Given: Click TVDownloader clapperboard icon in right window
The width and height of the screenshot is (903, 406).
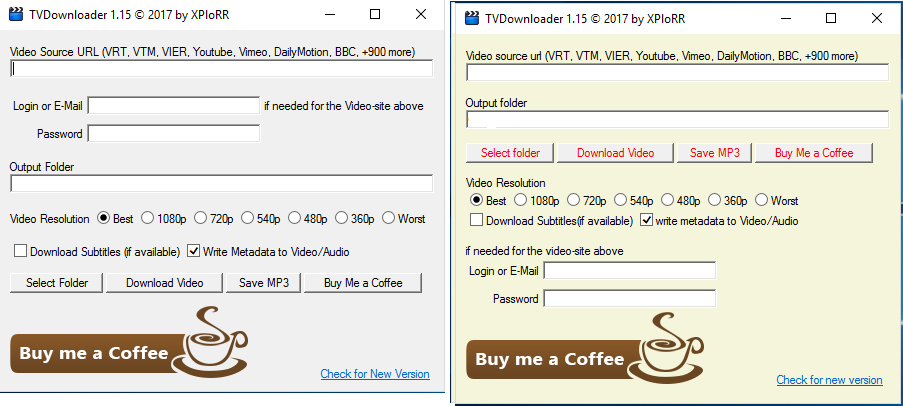Looking at the screenshot, I should [472, 18].
